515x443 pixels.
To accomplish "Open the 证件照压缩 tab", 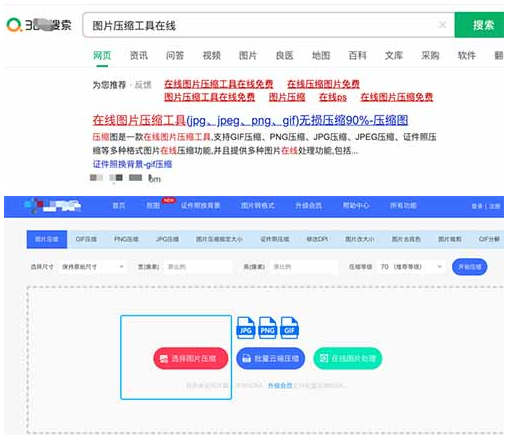I will click(x=275, y=239).
